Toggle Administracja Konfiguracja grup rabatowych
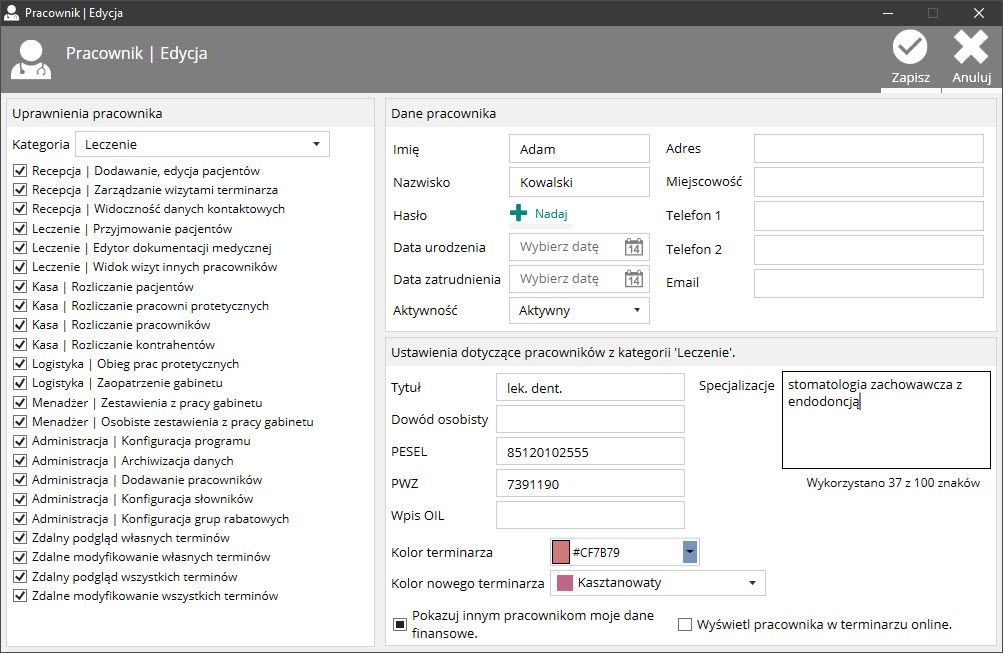Viewport: 1003px width, 653px height. click(x=20, y=519)
